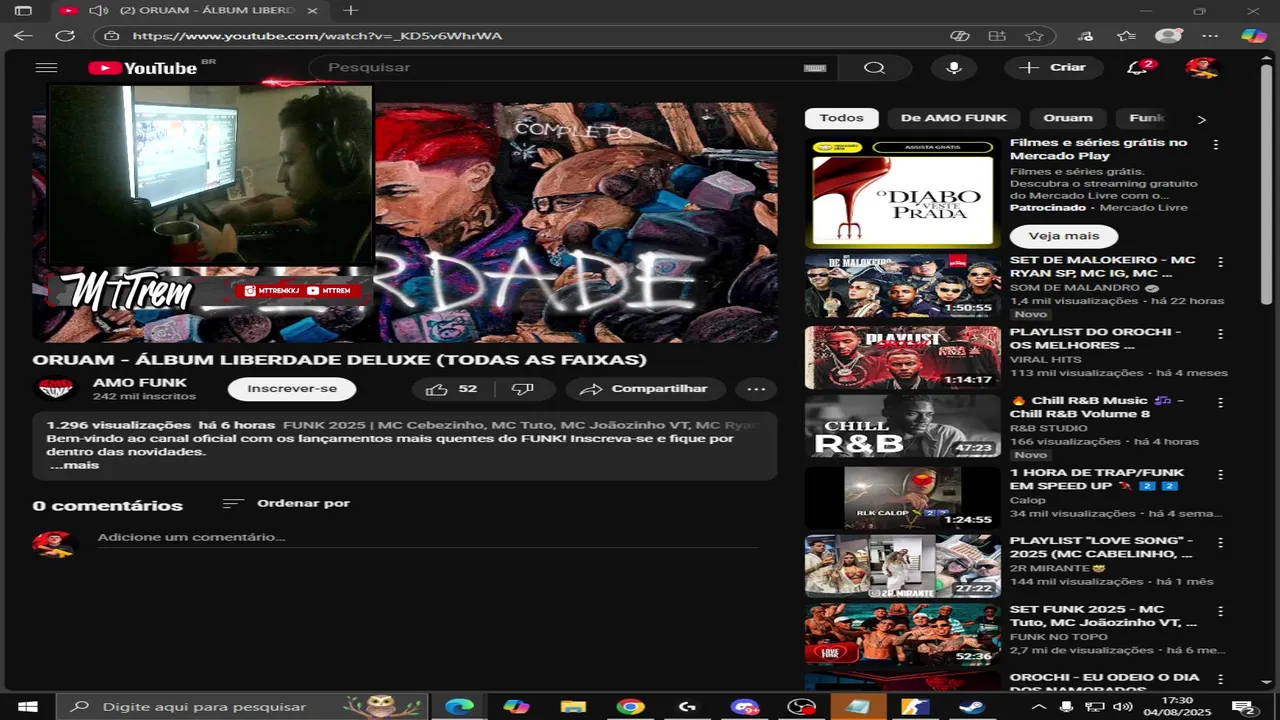Go to the YouTube home logo

[x=143, y=68]
